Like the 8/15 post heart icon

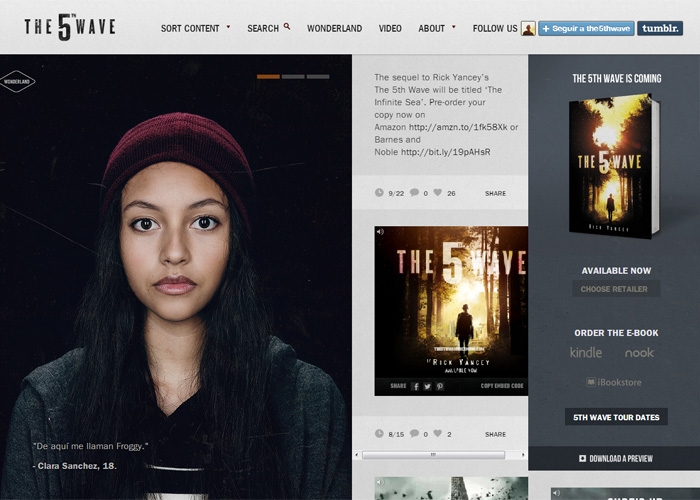pos(438,433)
